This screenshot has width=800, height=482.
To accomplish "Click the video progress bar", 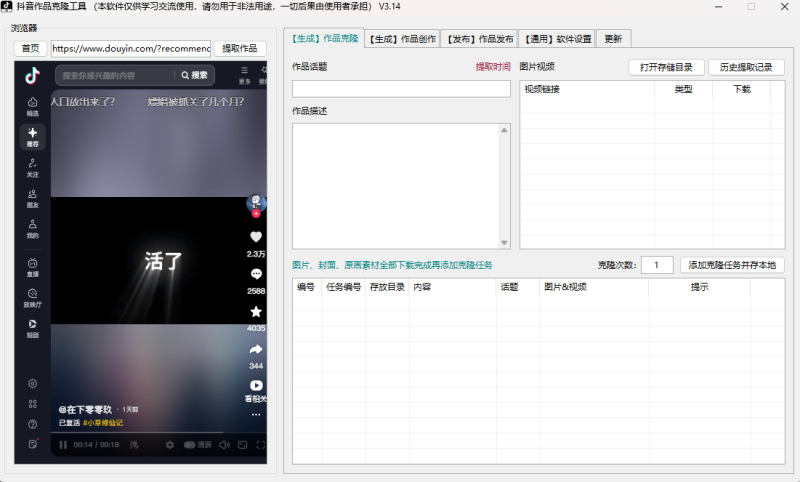I will [x=159, y=433].
